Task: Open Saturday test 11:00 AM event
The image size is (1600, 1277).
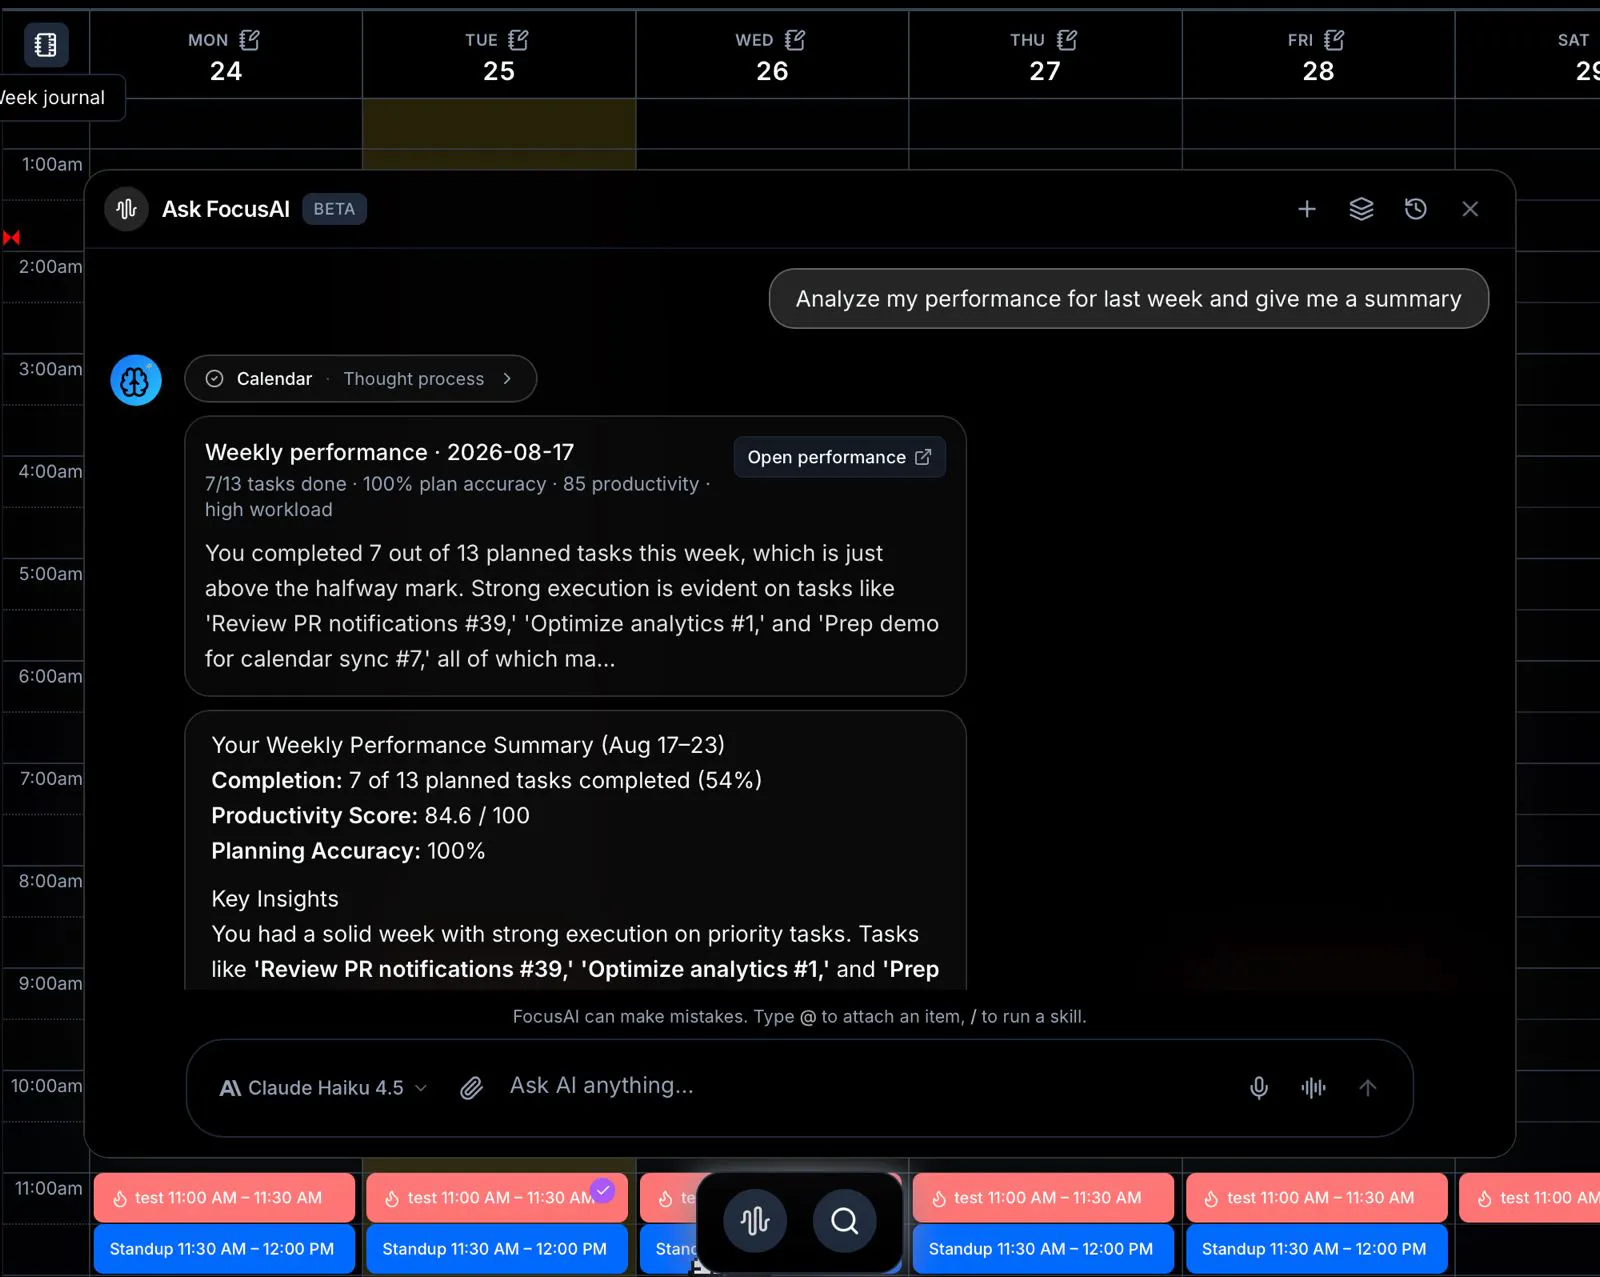Action: pos(1529,1198)
